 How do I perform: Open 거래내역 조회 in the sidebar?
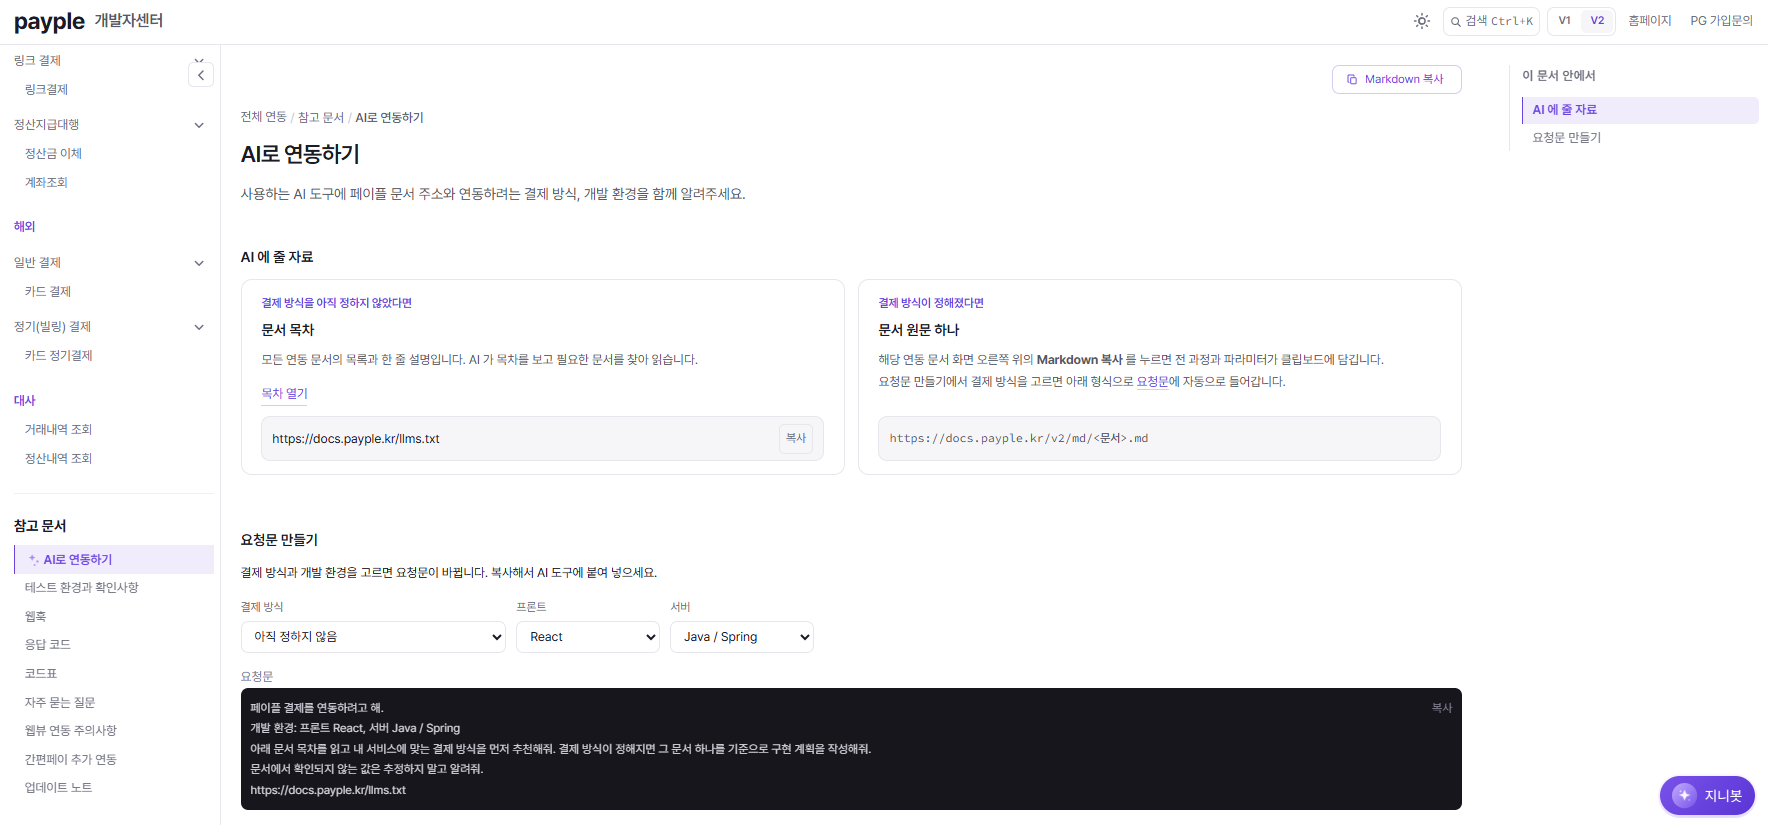pyautogui.click(x=59, y=430)
